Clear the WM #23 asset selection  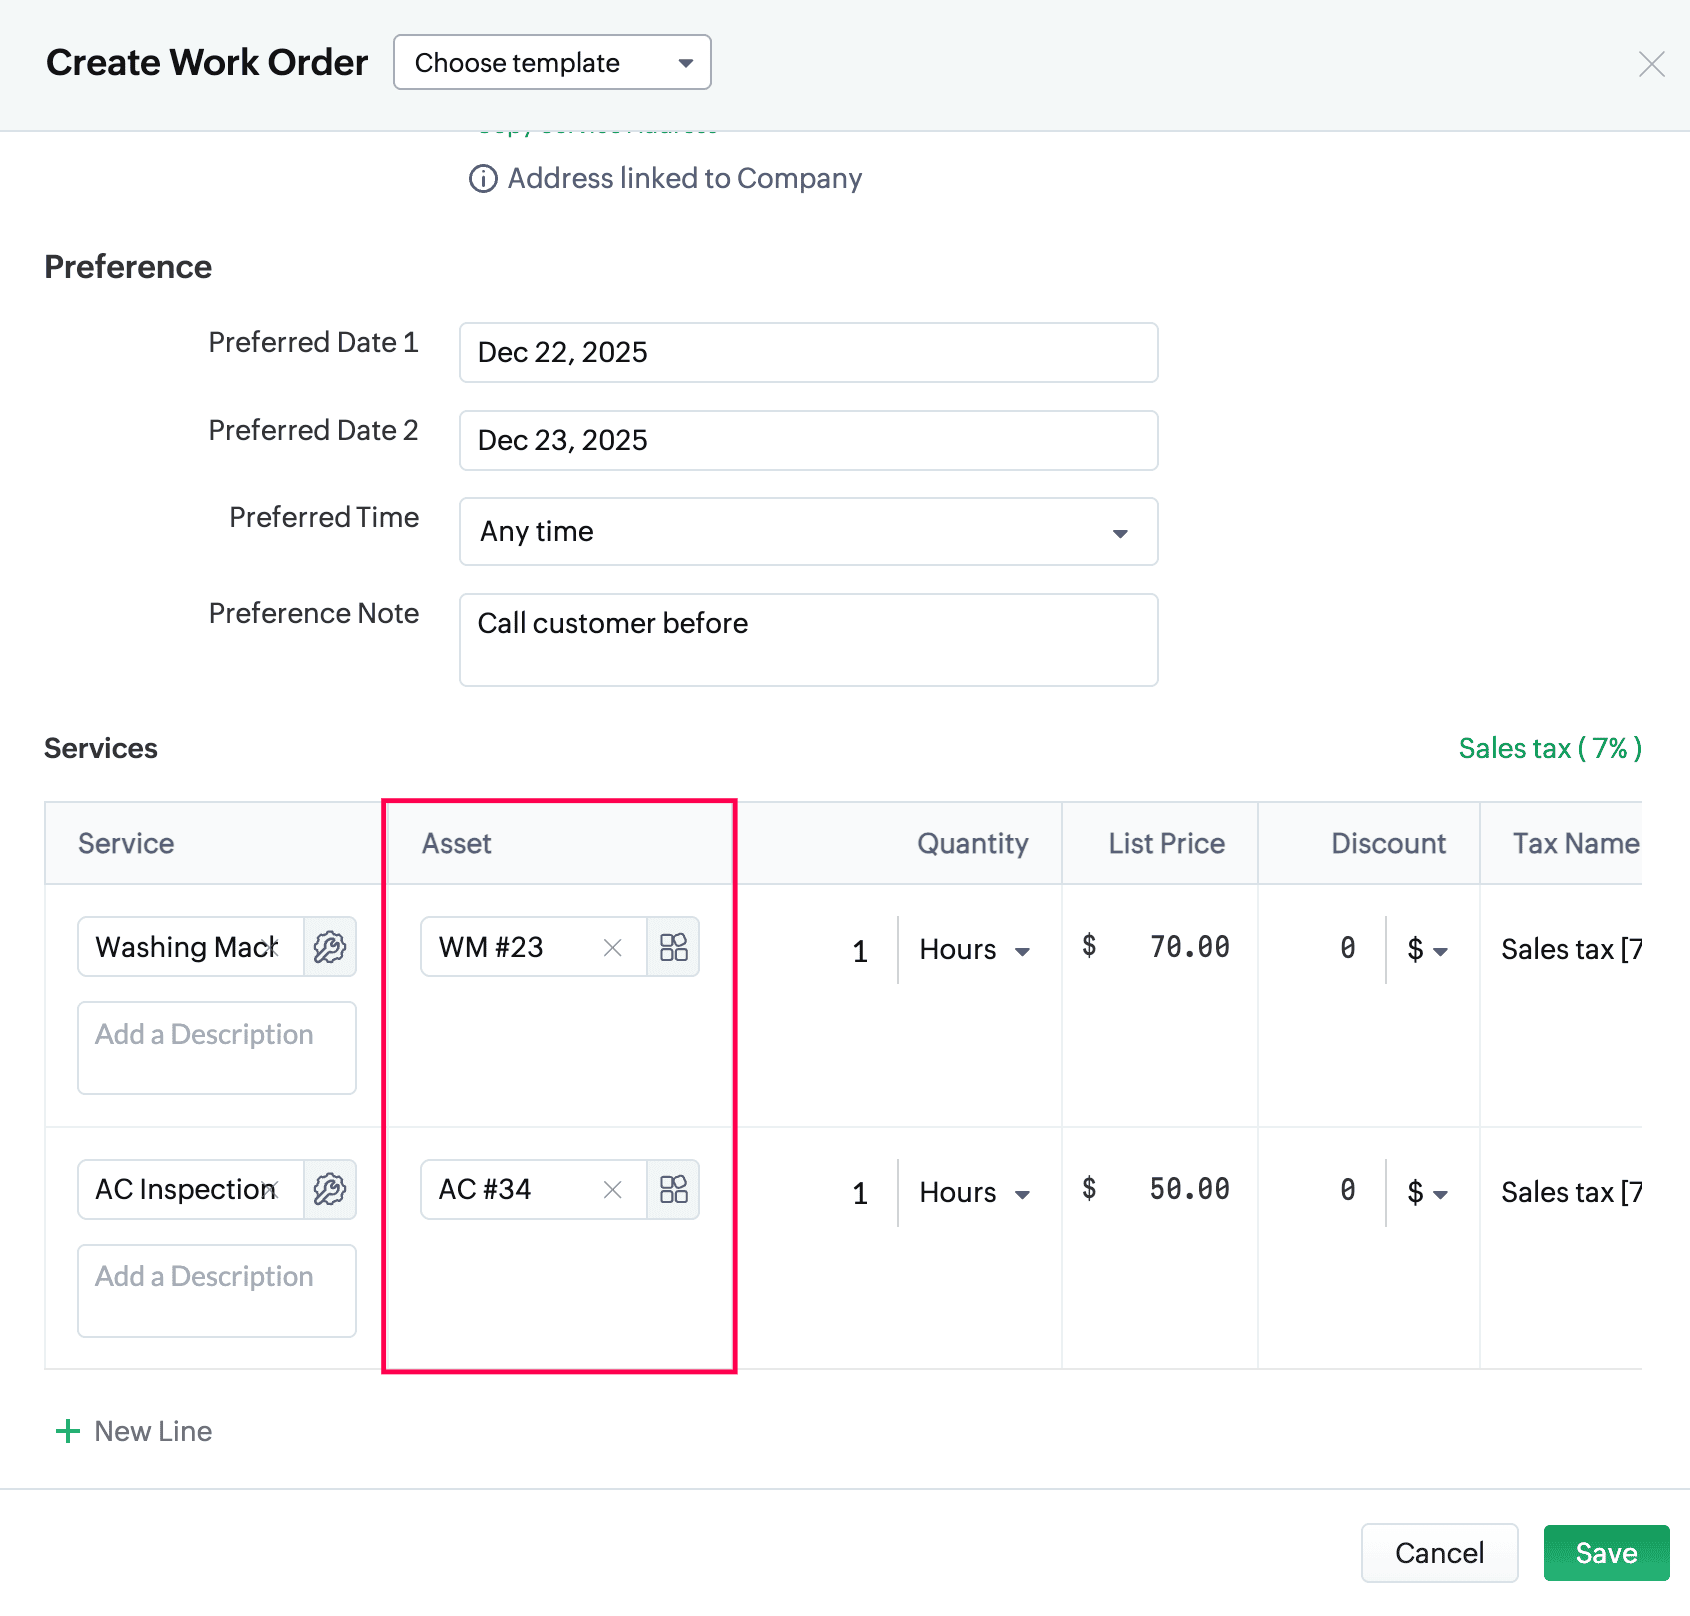coord(613,947)
